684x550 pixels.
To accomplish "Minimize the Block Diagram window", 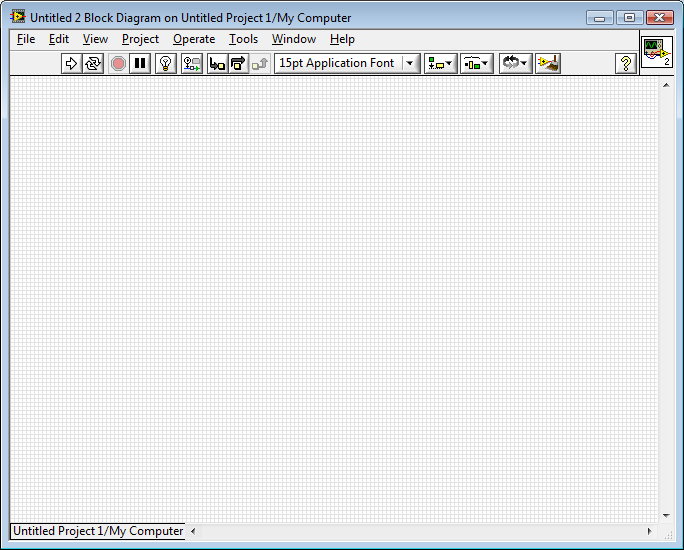I will pyautogui.click(x=600, y=18).
